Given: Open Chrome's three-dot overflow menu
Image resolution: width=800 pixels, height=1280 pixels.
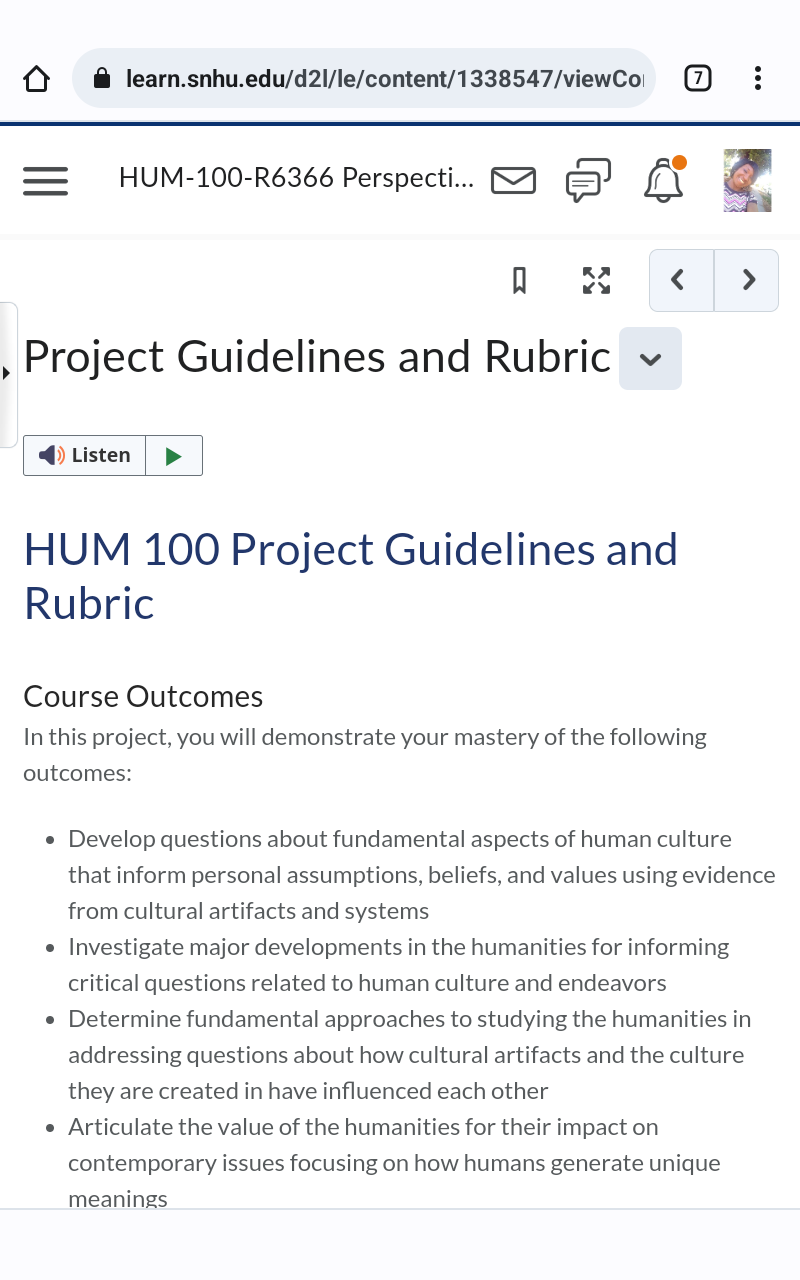Looking at the screenshot, I should pyautogui.click(x=757, y=78).
